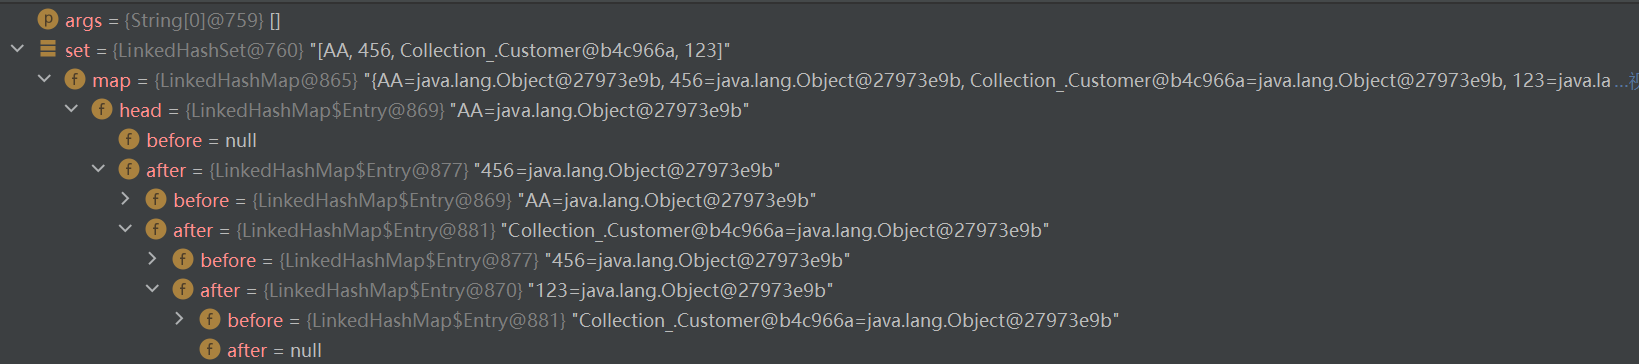Collapse the head Entry@869 node

[x=71, y=109]
